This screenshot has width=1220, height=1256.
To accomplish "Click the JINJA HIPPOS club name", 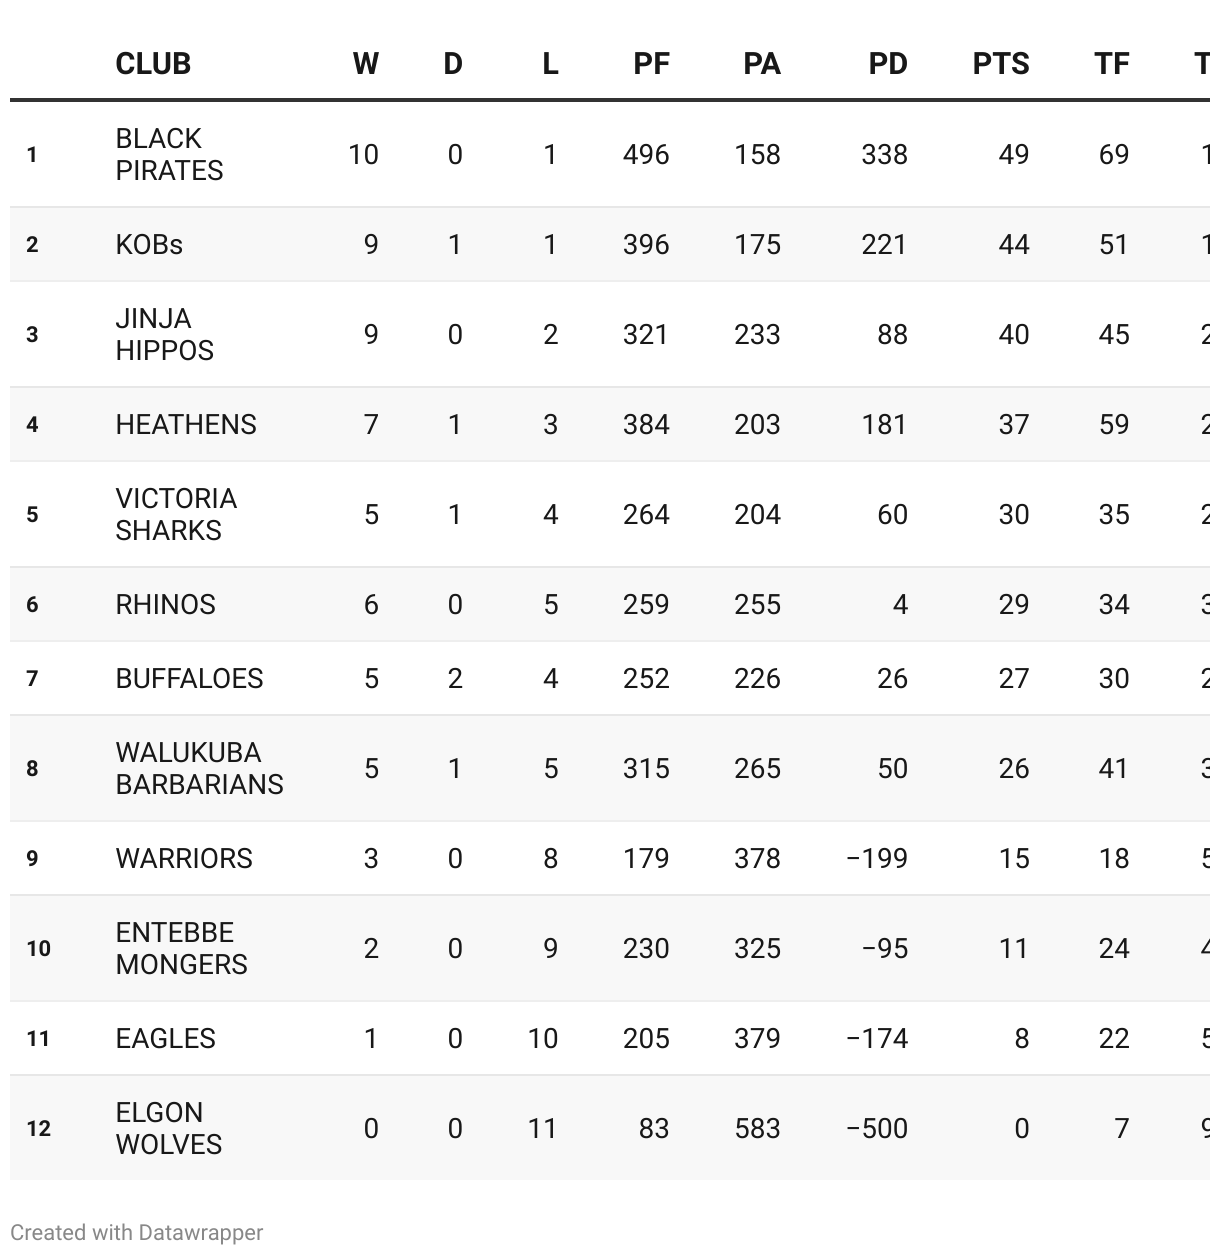I will tap(164, 334).
